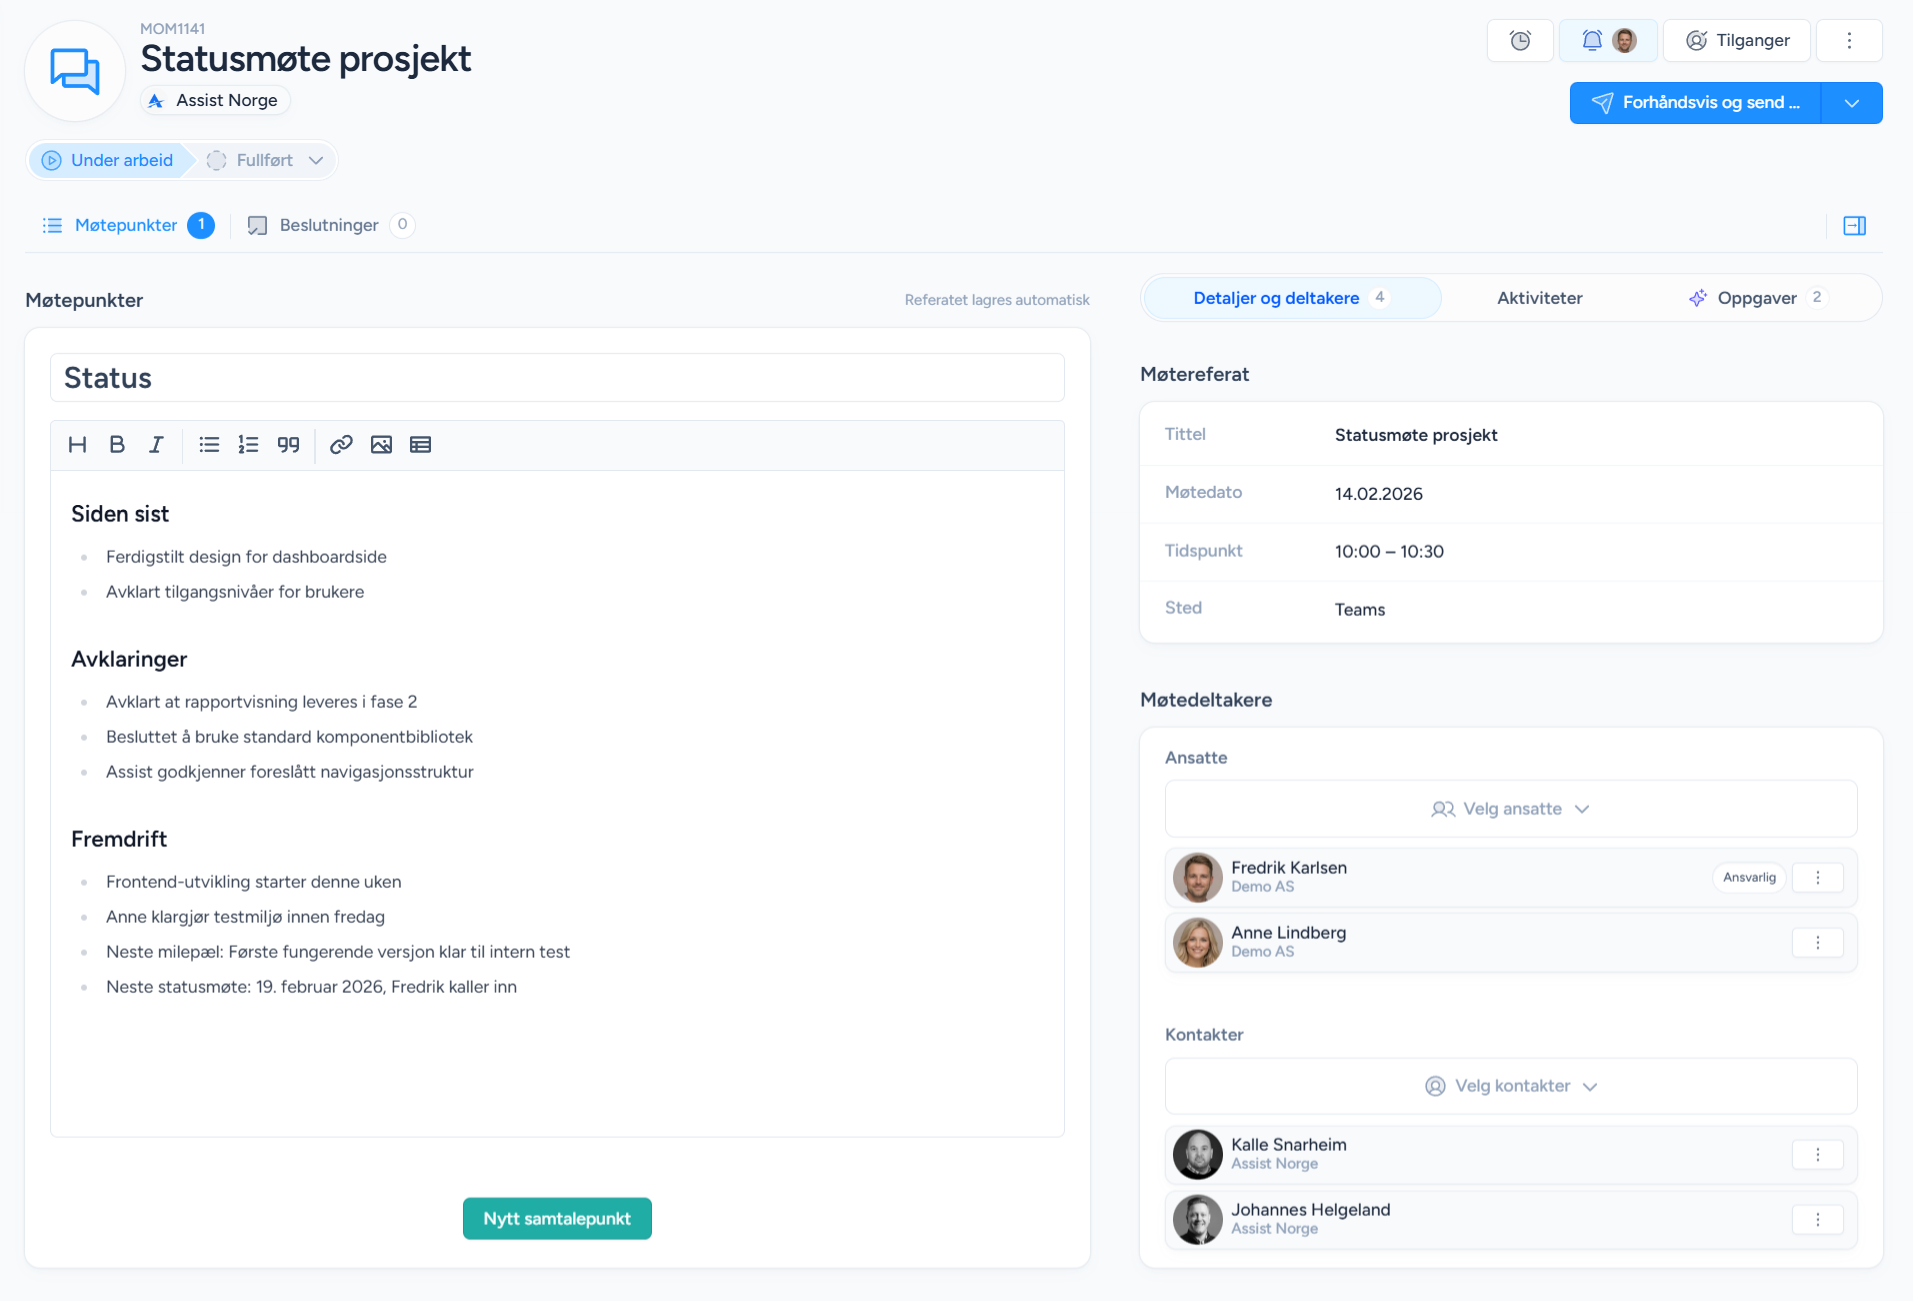Toggle the side panel layout icon
This screenshot has height=1301, width=1913.
[1854, 226]
